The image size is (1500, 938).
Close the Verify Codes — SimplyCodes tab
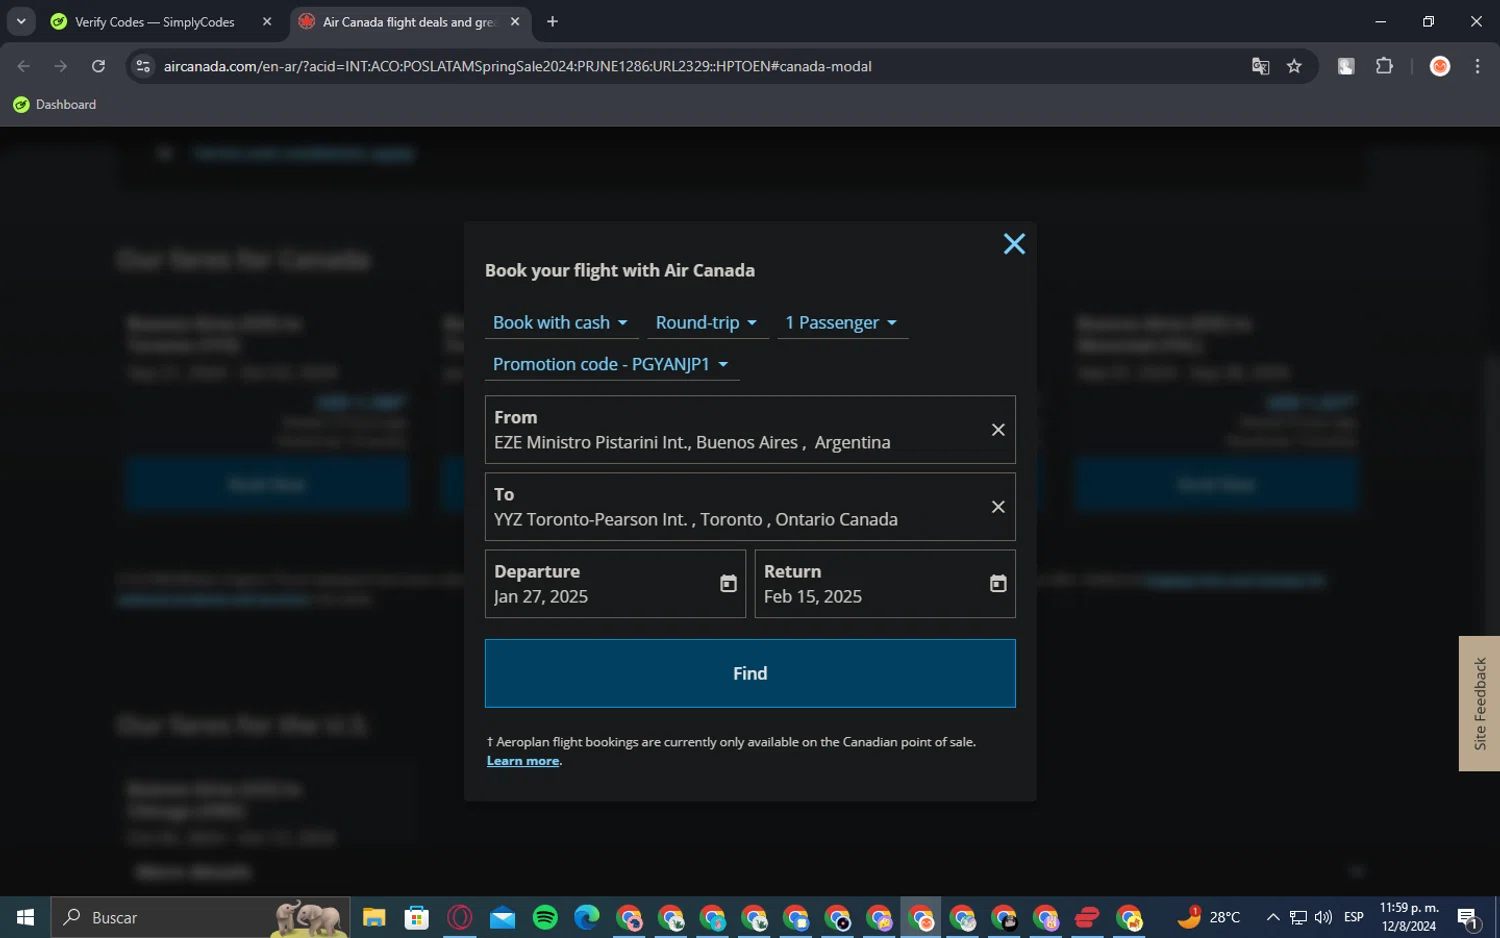point(267,22)
